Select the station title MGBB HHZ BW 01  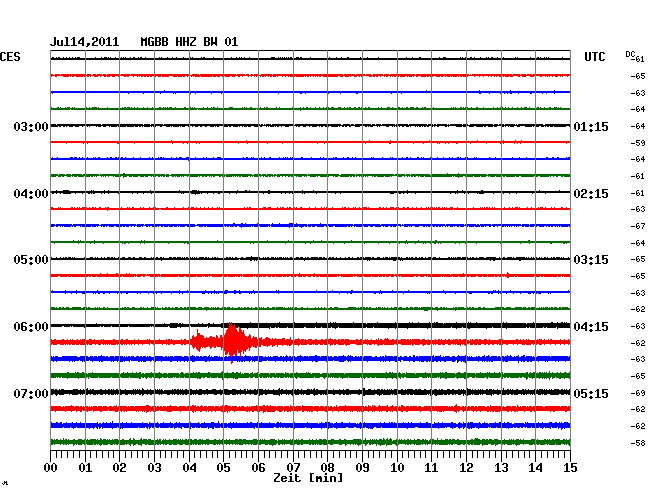189,42
